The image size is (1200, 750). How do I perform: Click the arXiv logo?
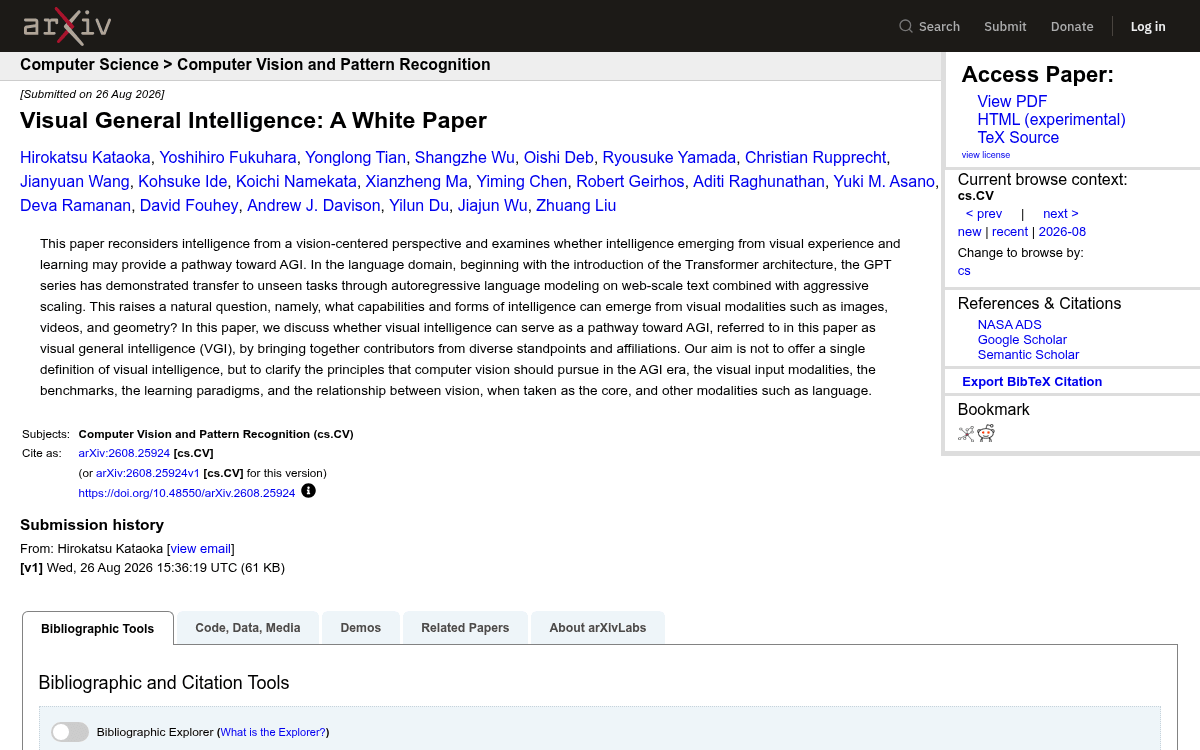(67, 26)
